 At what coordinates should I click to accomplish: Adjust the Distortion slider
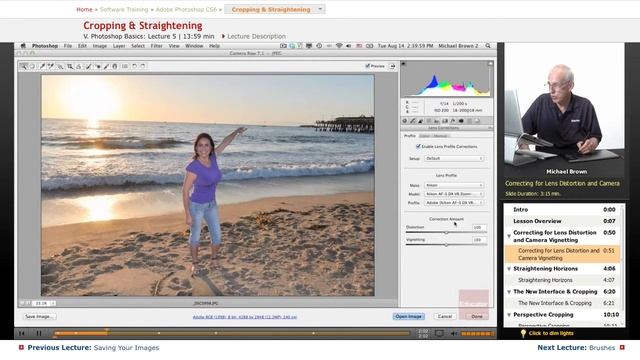[446, 232]
